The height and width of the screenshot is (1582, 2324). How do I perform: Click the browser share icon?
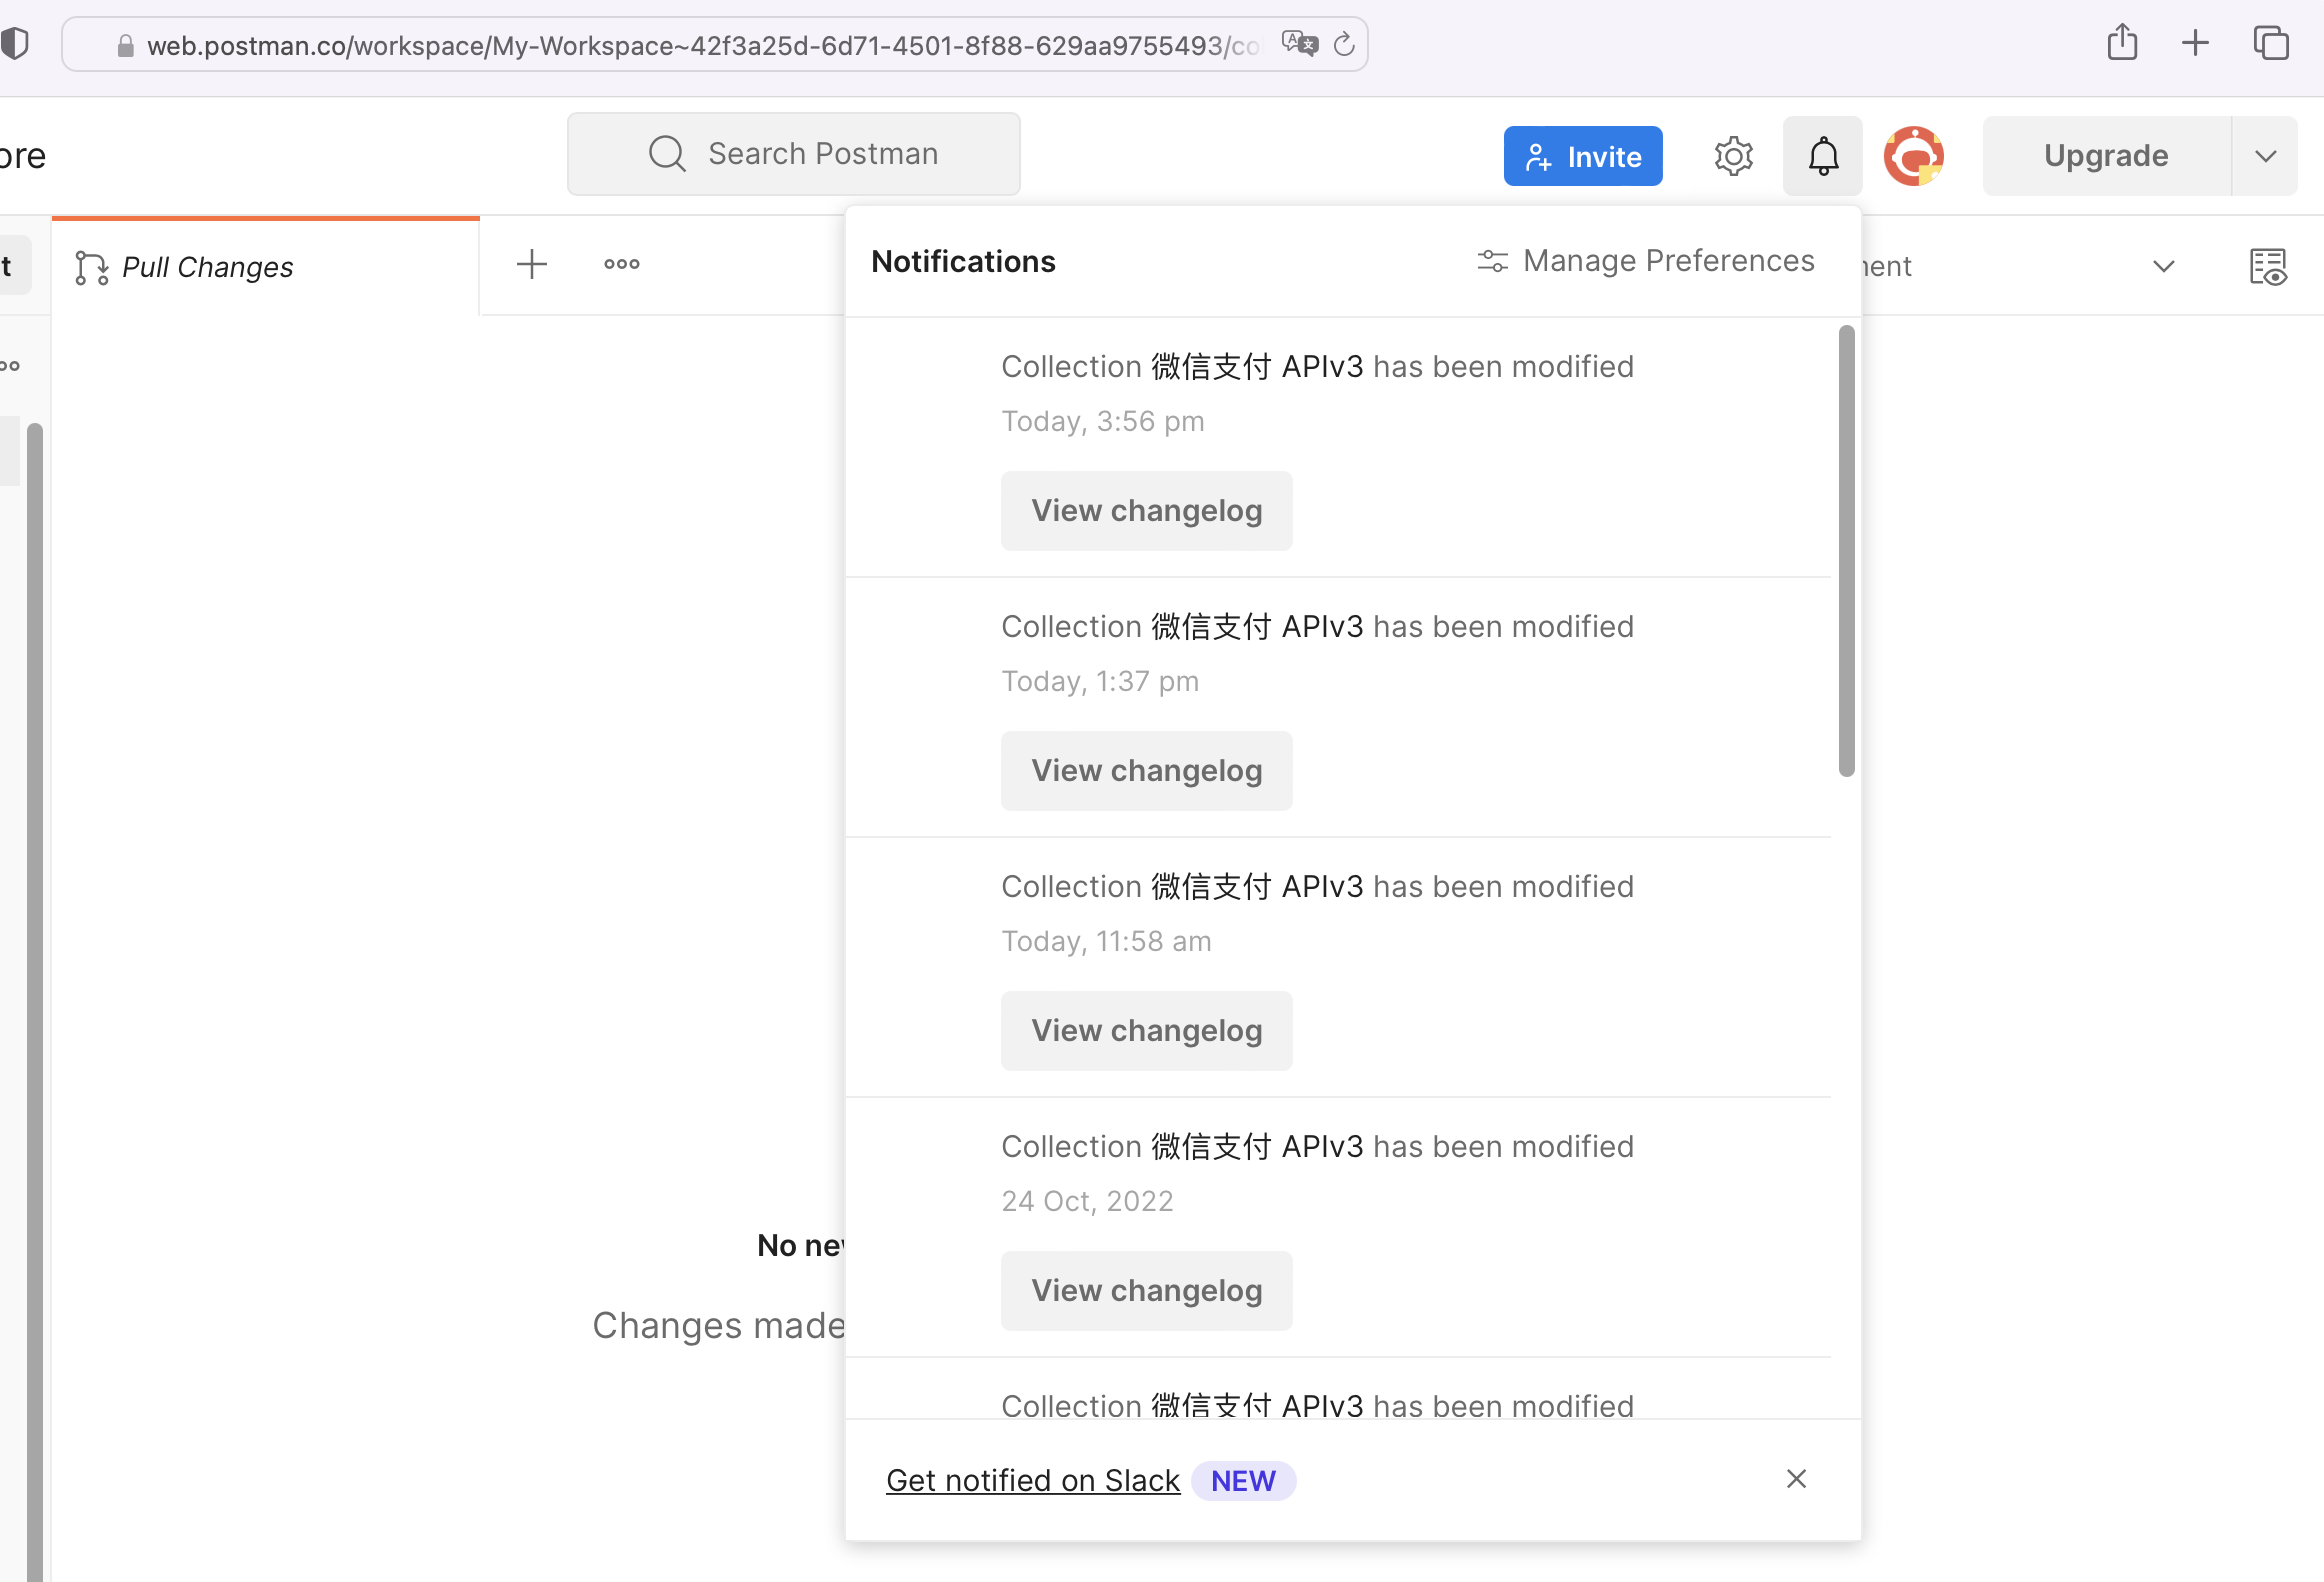click(x=2122, y=43)
